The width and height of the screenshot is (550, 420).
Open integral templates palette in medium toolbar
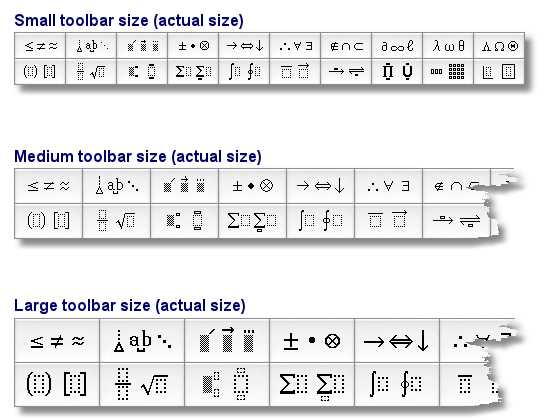coord(321,221)
